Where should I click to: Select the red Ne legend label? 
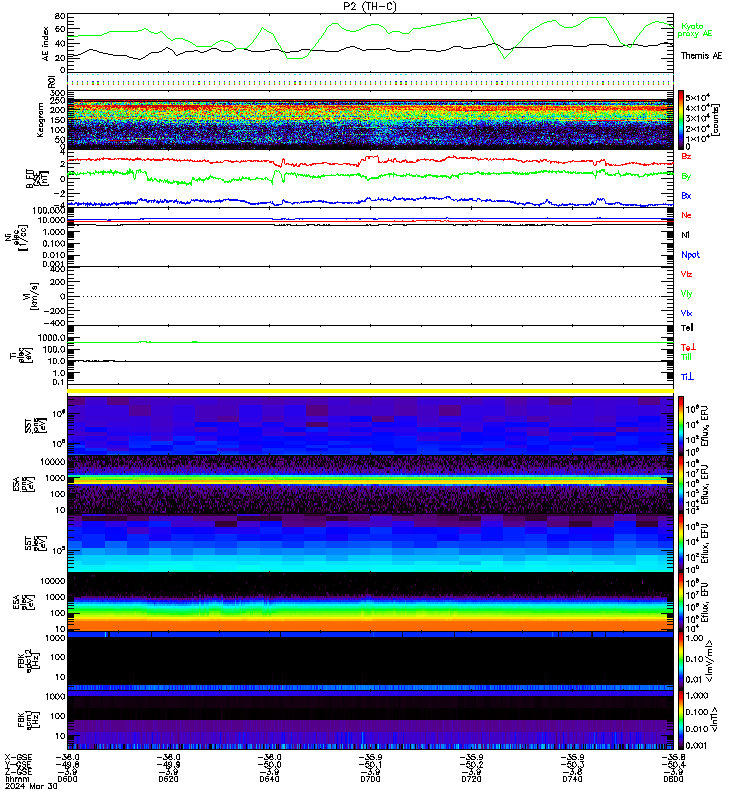[x=686, y=215]
